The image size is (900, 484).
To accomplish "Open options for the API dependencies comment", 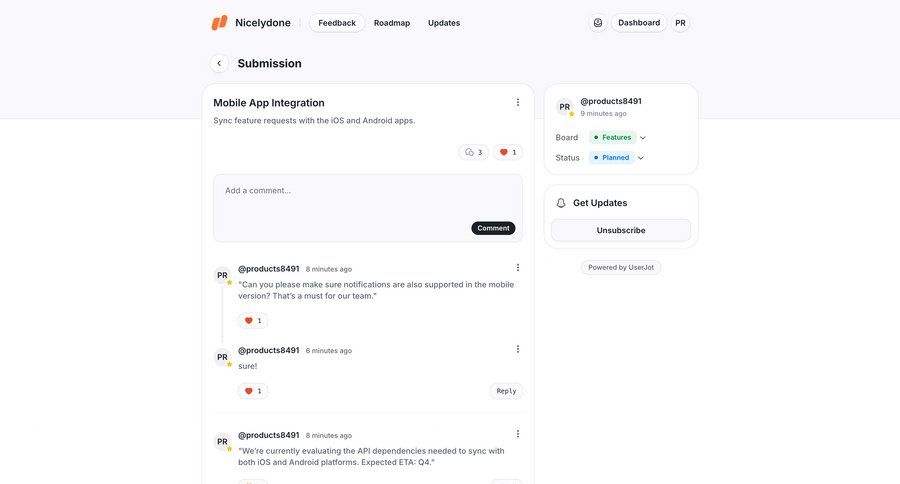I will coord(518,434).
